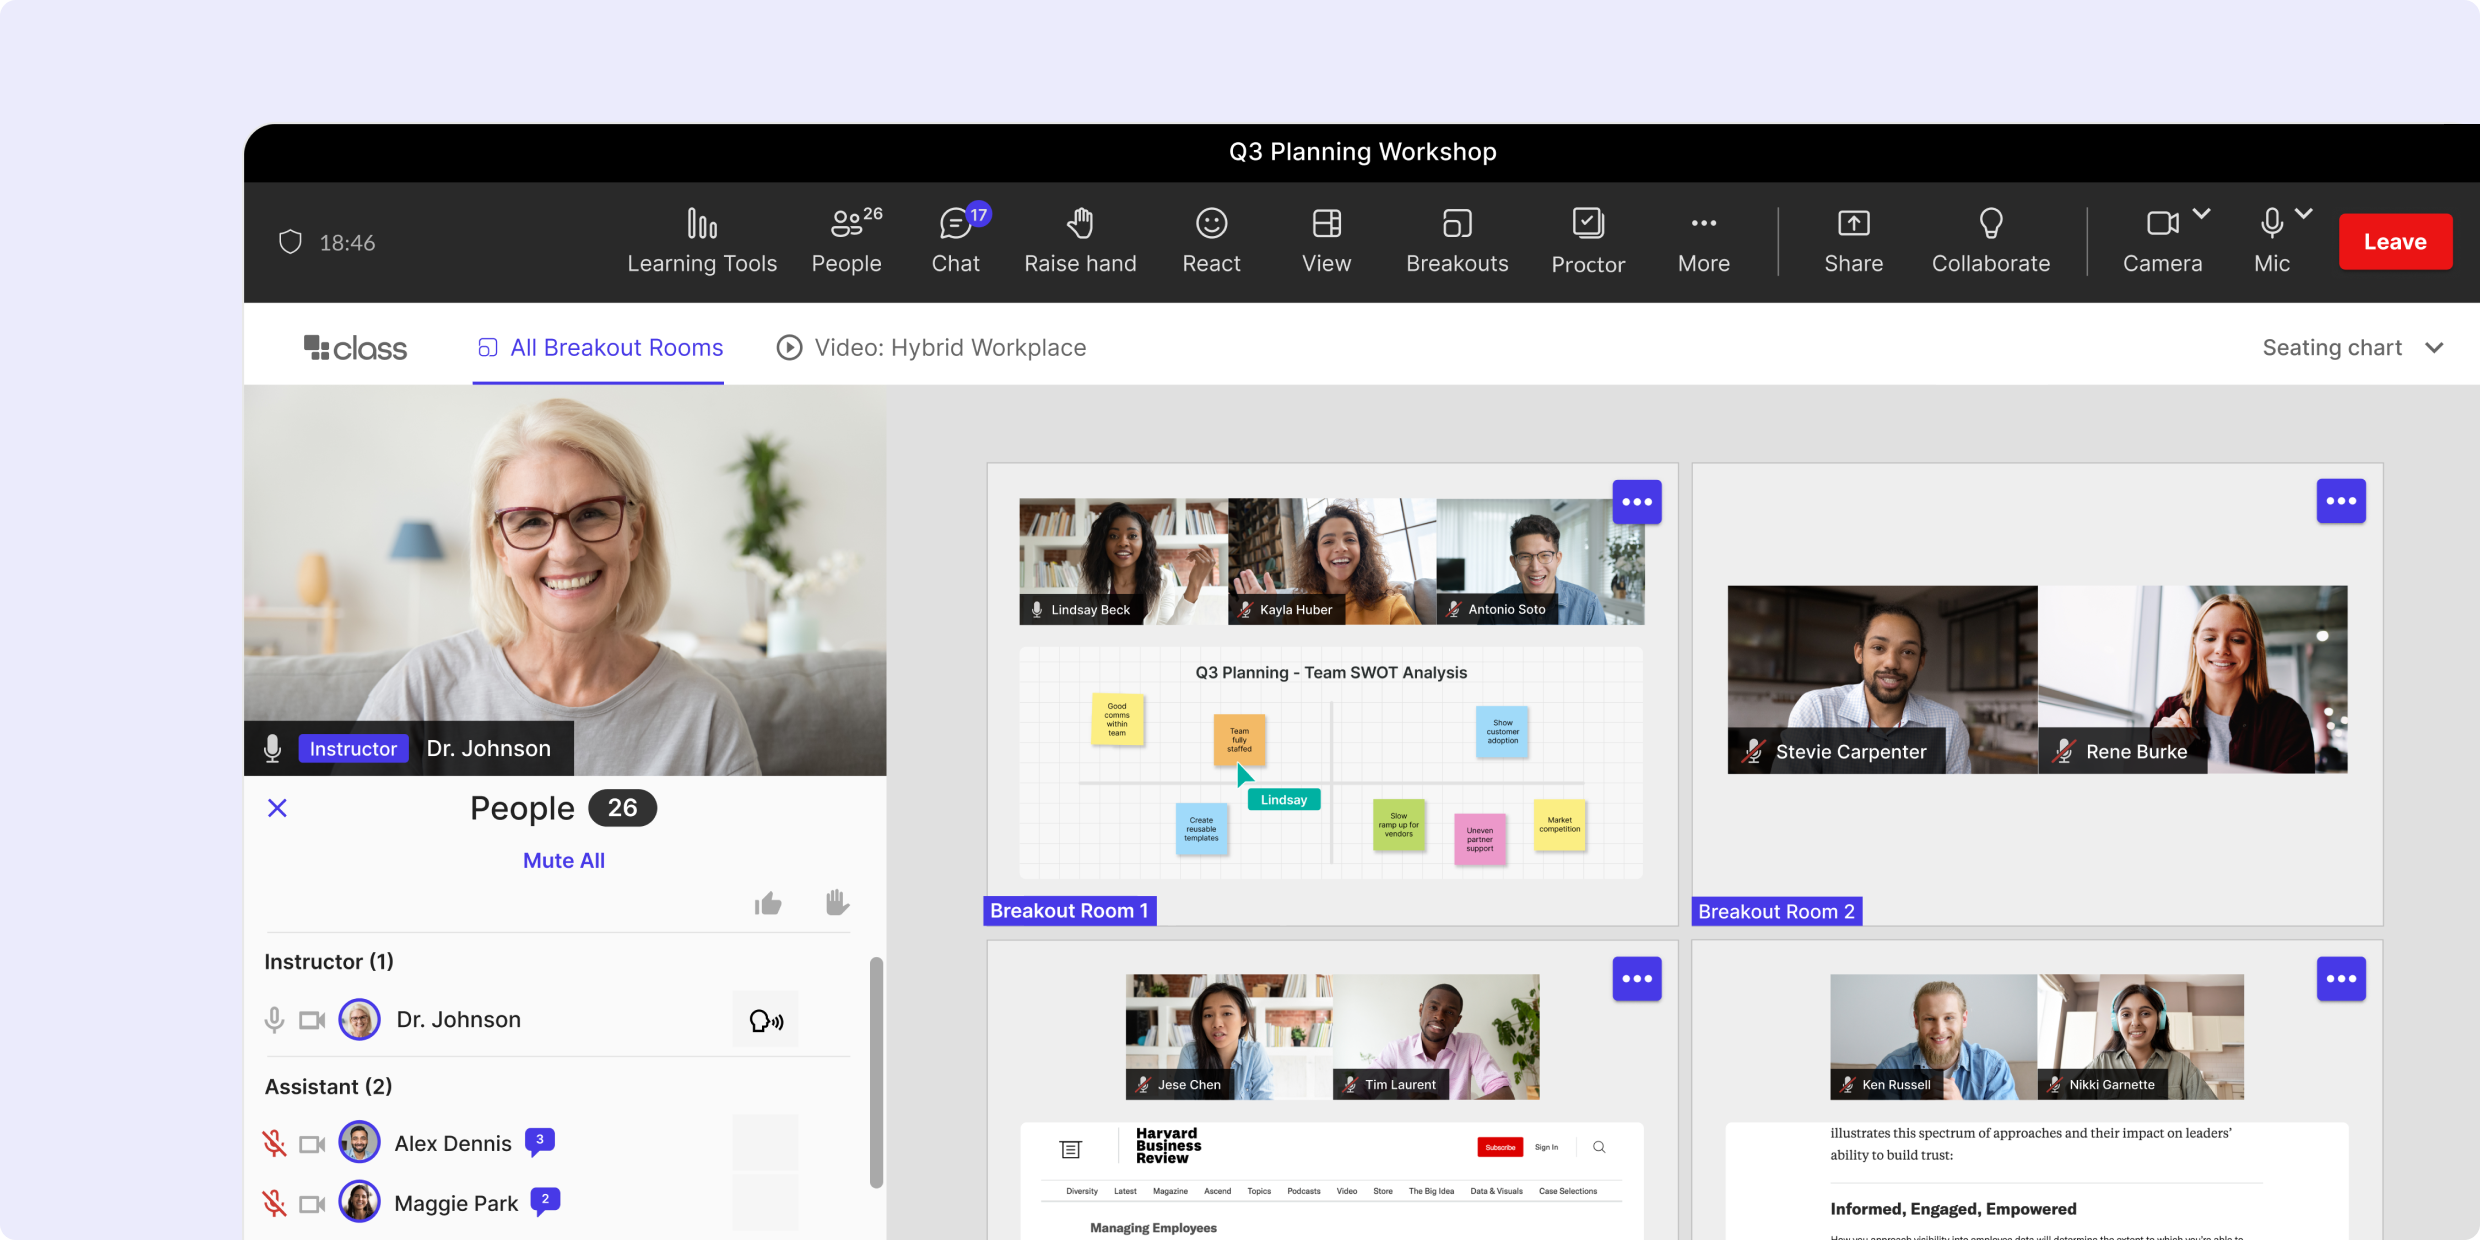Toggle the thumbs up reaction
This screenshot has width=2480, height=1240.
767,902
